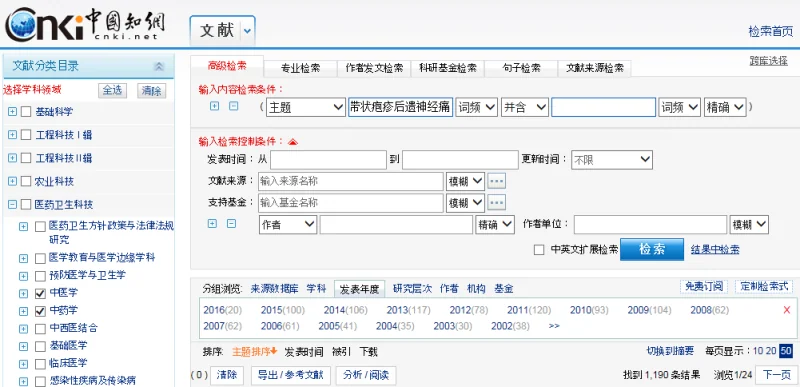Remove author row with minus icon
This screenshot has height=387, width=800.
231,223
